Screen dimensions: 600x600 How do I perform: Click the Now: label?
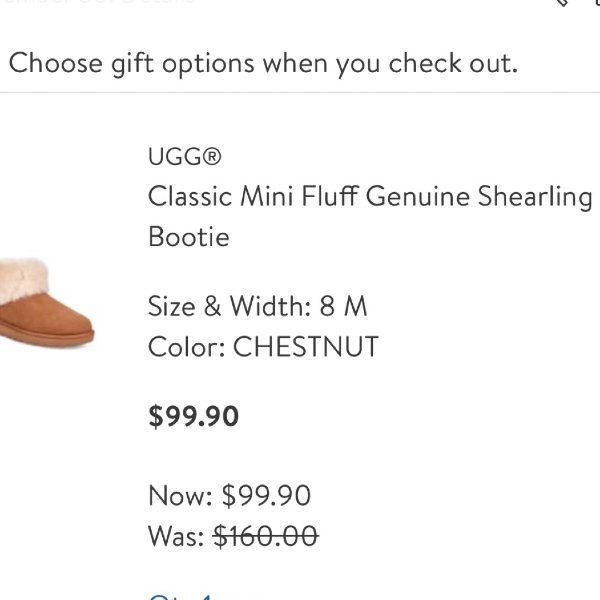tap(180, 496)
